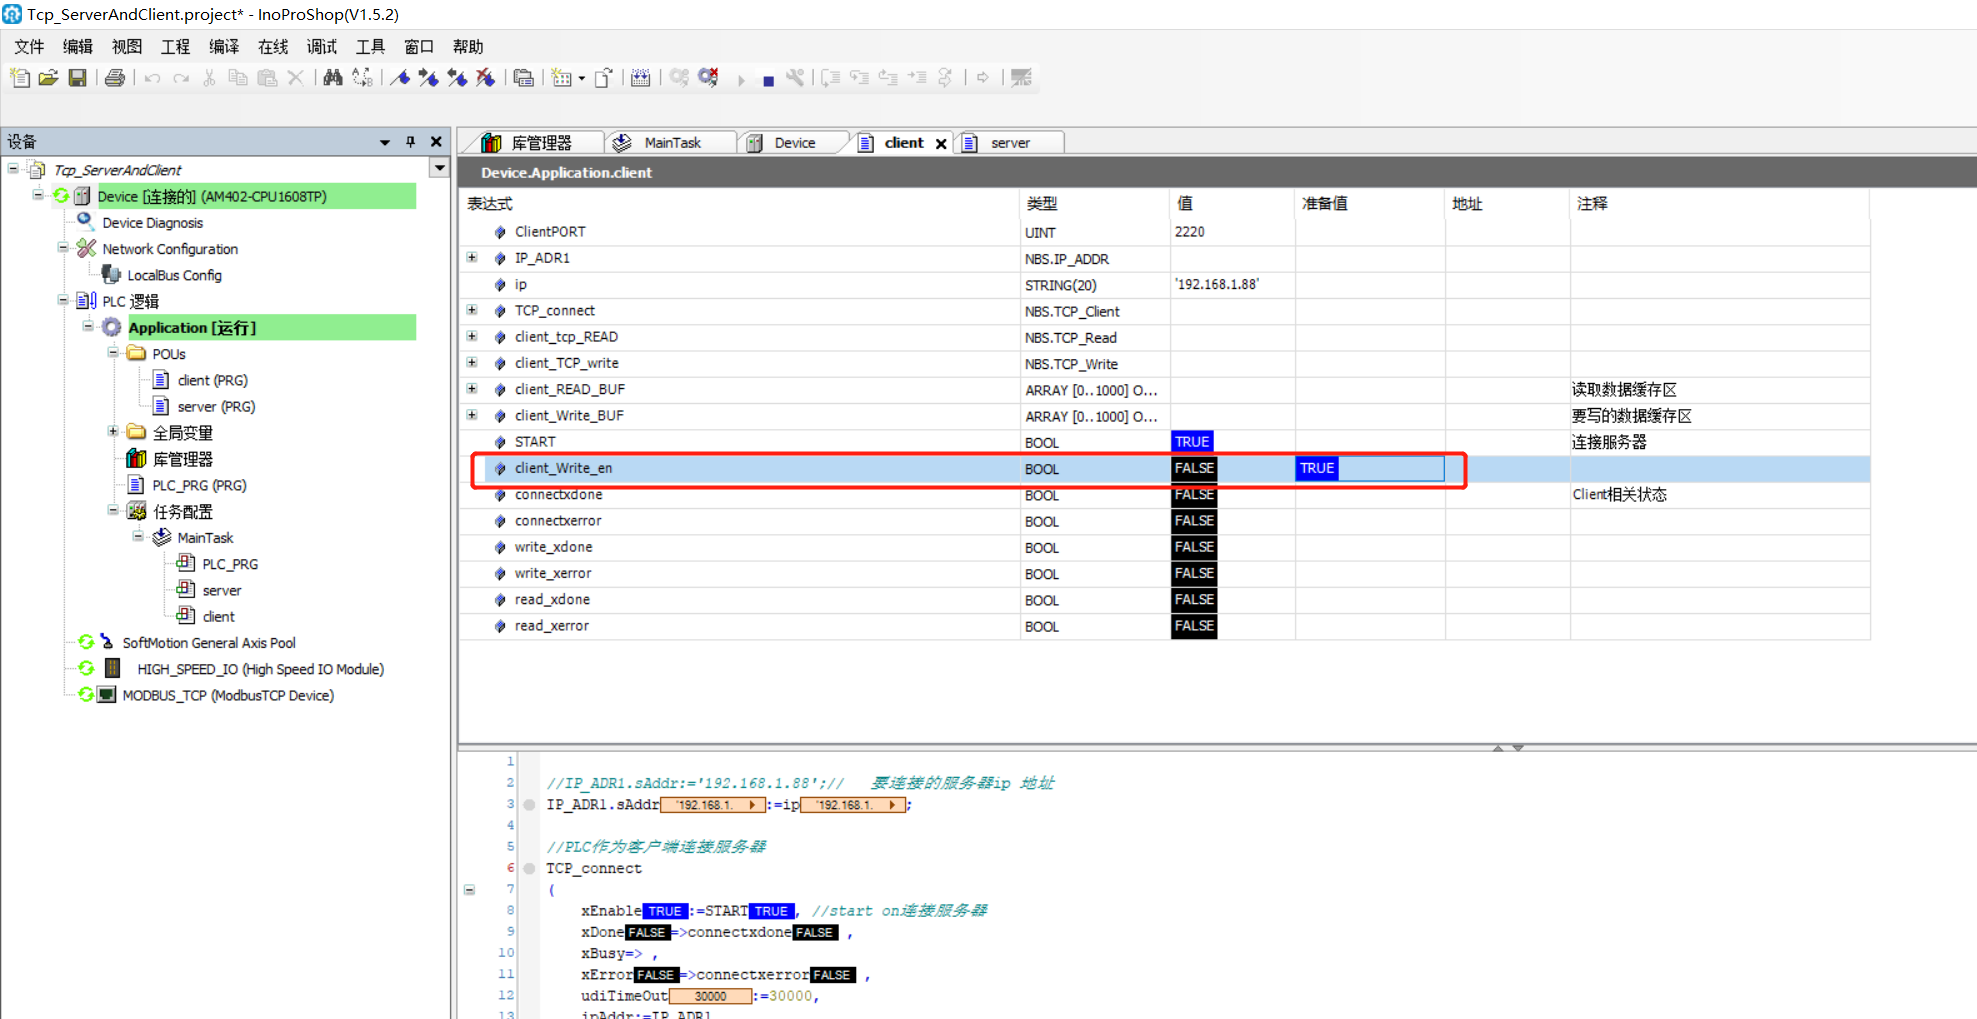Select client (PRG) in POUs folder

tap(212, 380)
